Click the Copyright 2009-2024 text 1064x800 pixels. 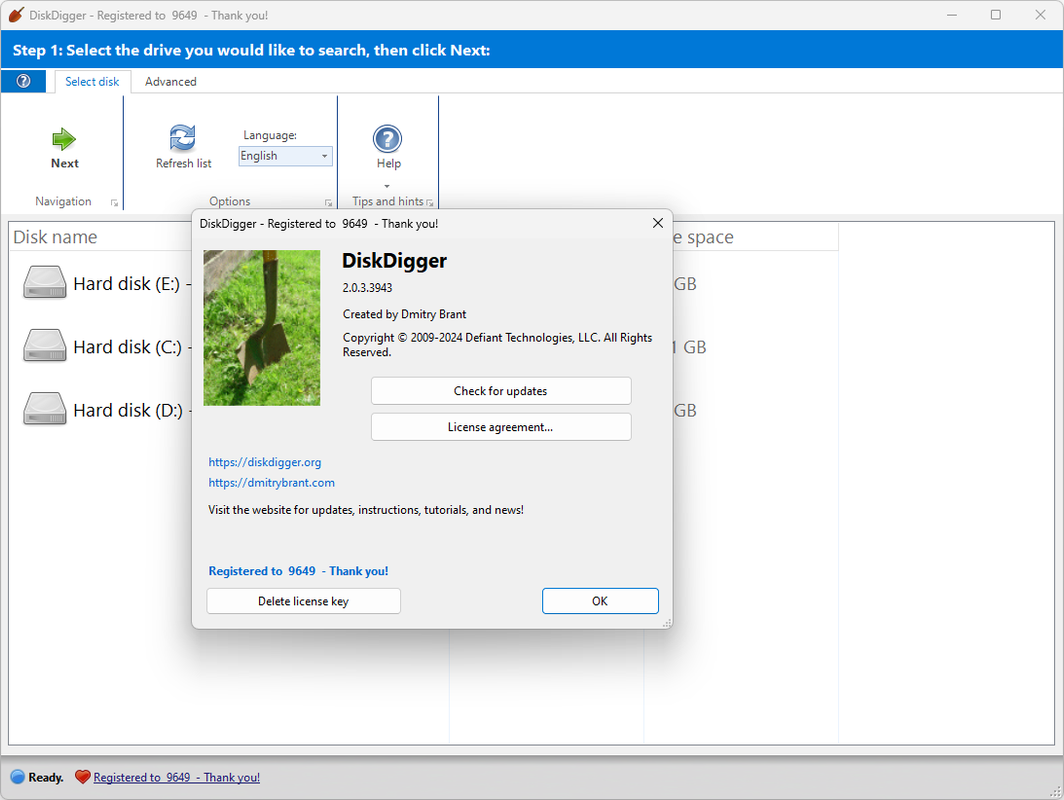click(497, 345)
